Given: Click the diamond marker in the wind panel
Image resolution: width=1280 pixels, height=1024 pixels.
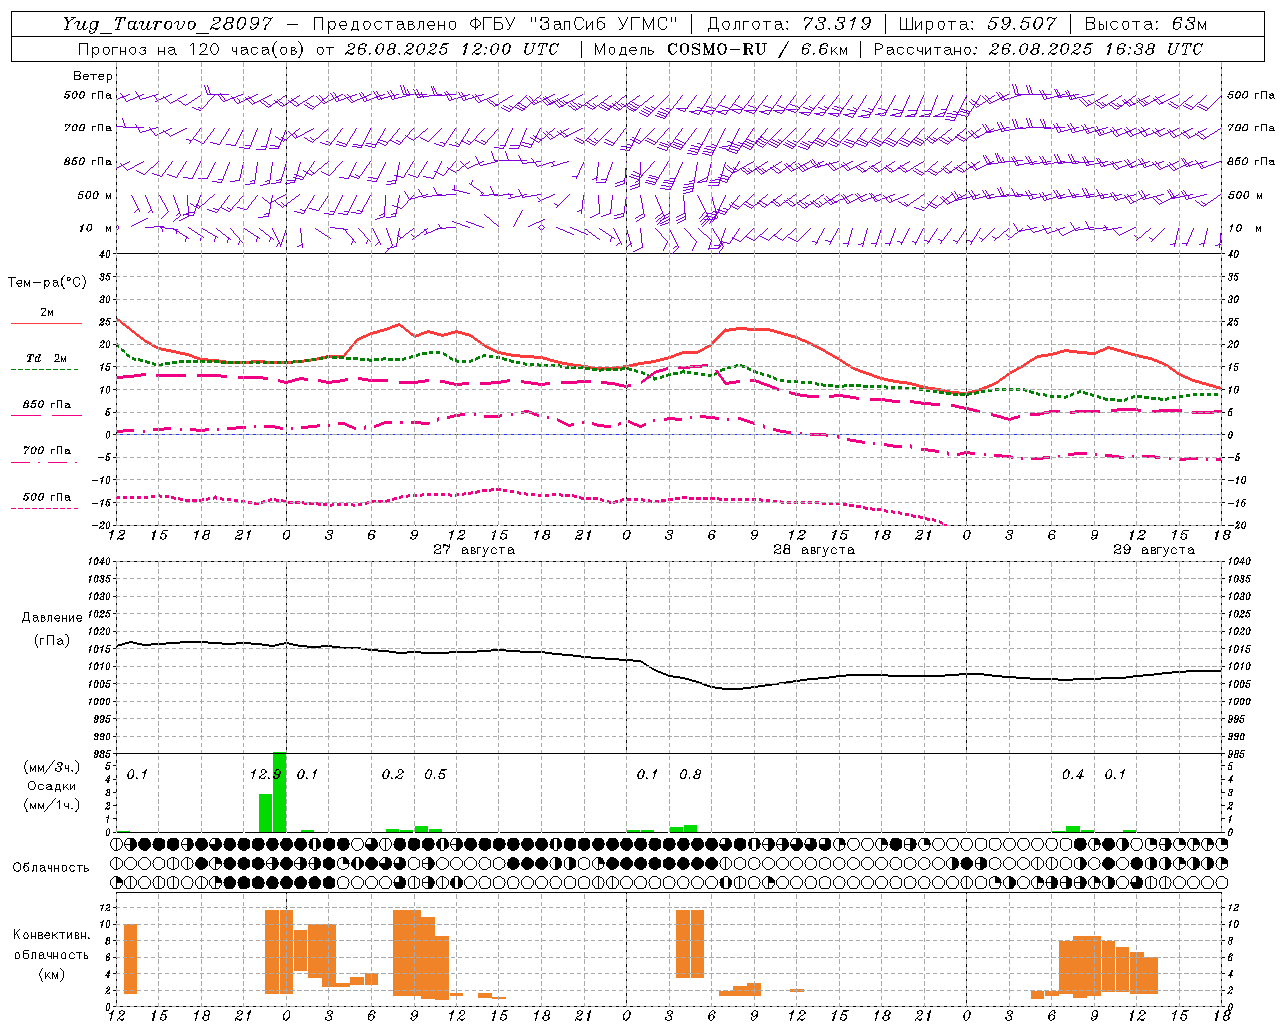Looking at the screenshot, I should [x=542, y=227].
